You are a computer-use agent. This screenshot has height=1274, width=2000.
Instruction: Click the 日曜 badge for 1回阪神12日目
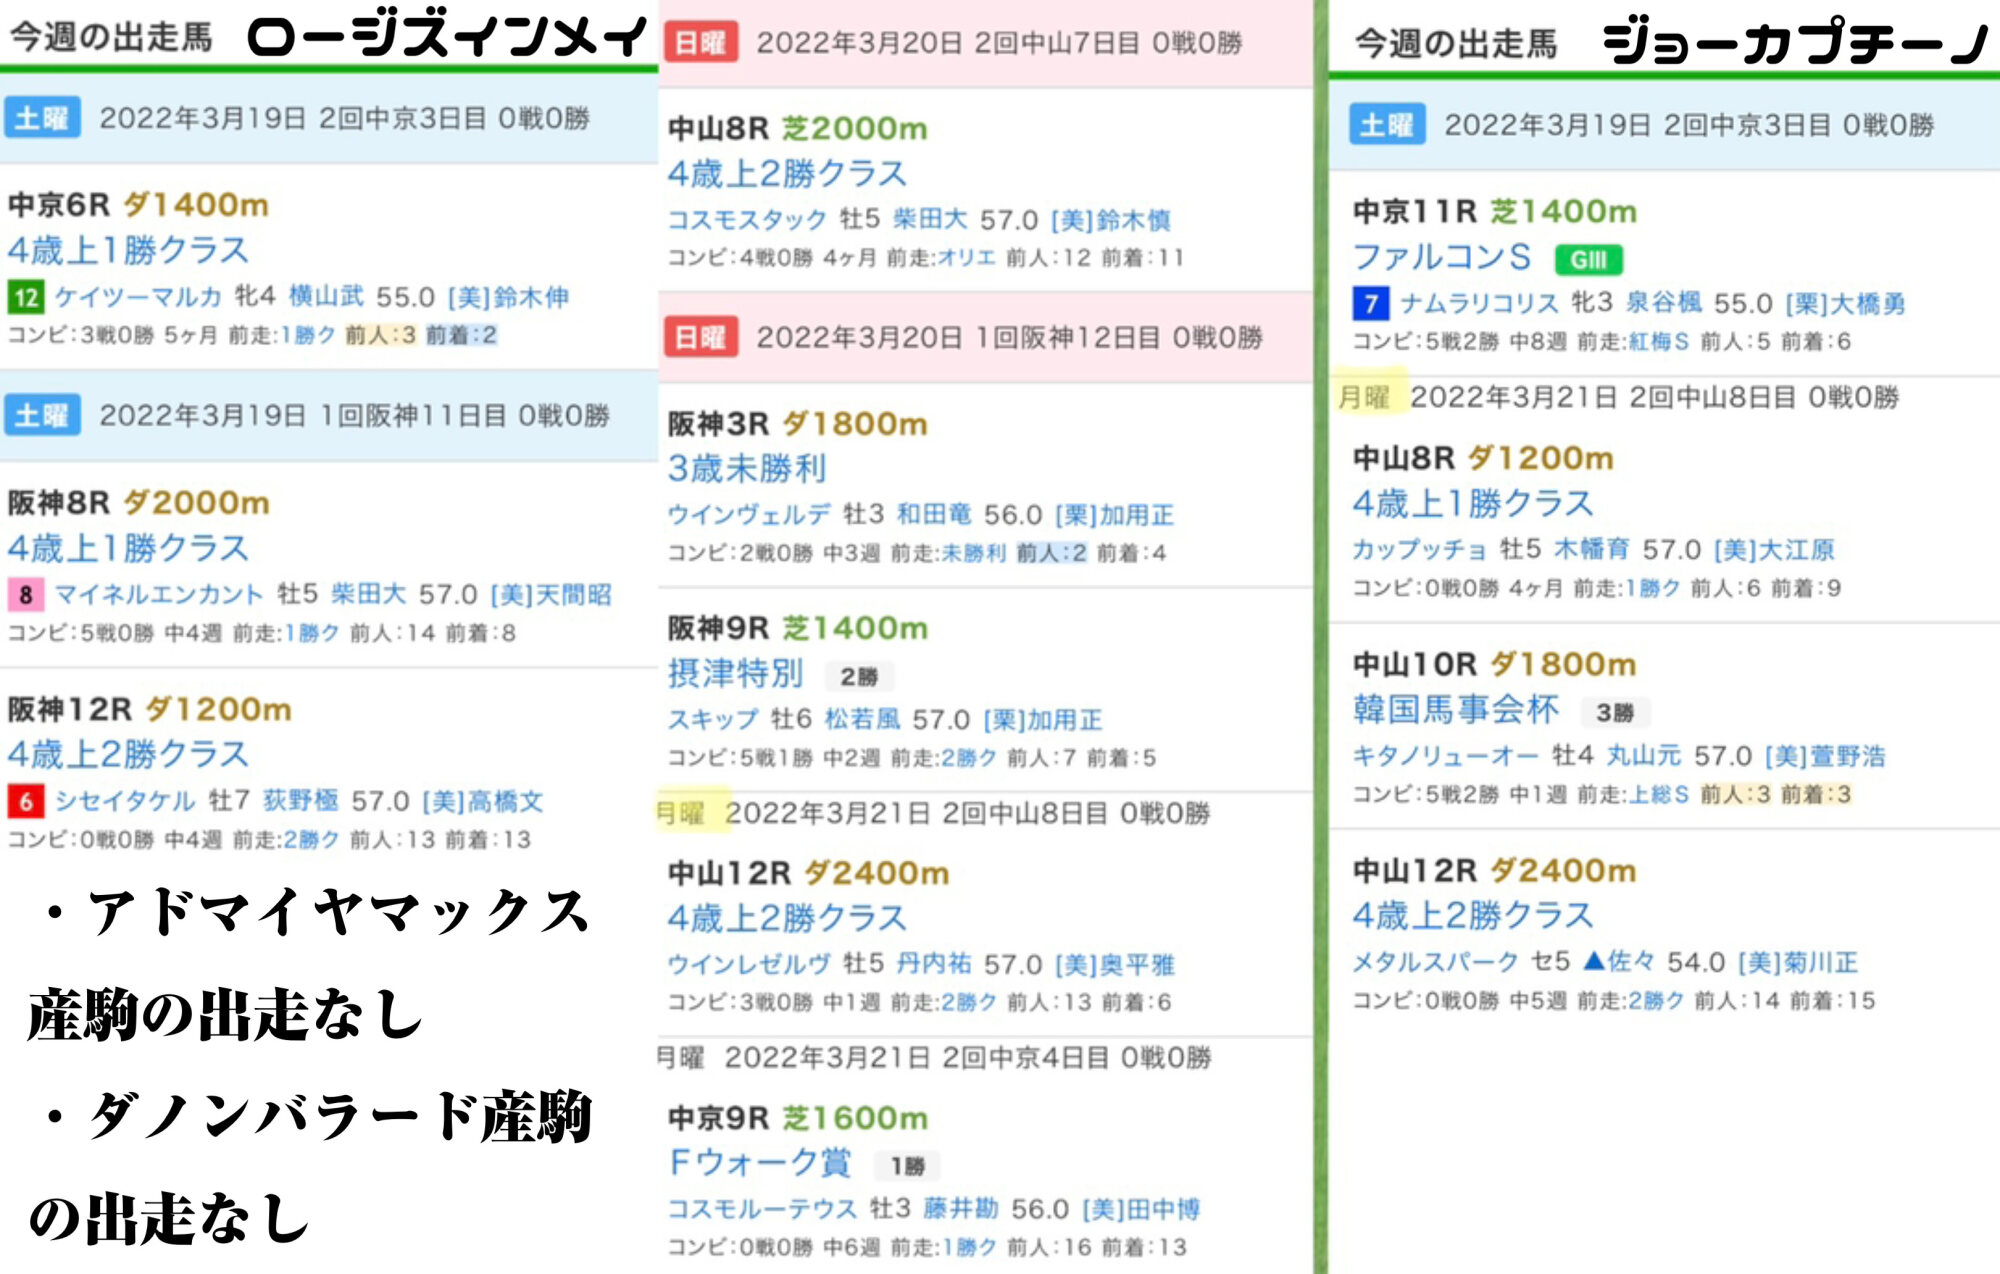coord(701,338)
